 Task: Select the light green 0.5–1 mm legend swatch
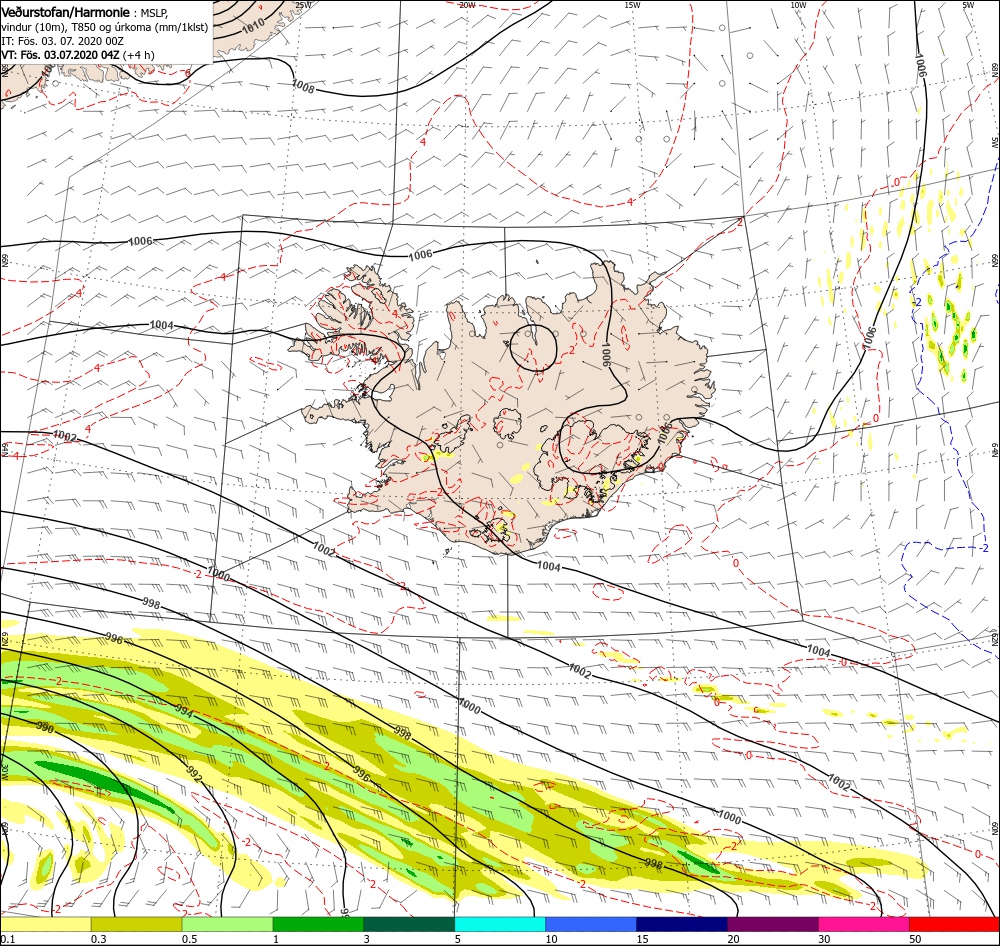point(228,924)
